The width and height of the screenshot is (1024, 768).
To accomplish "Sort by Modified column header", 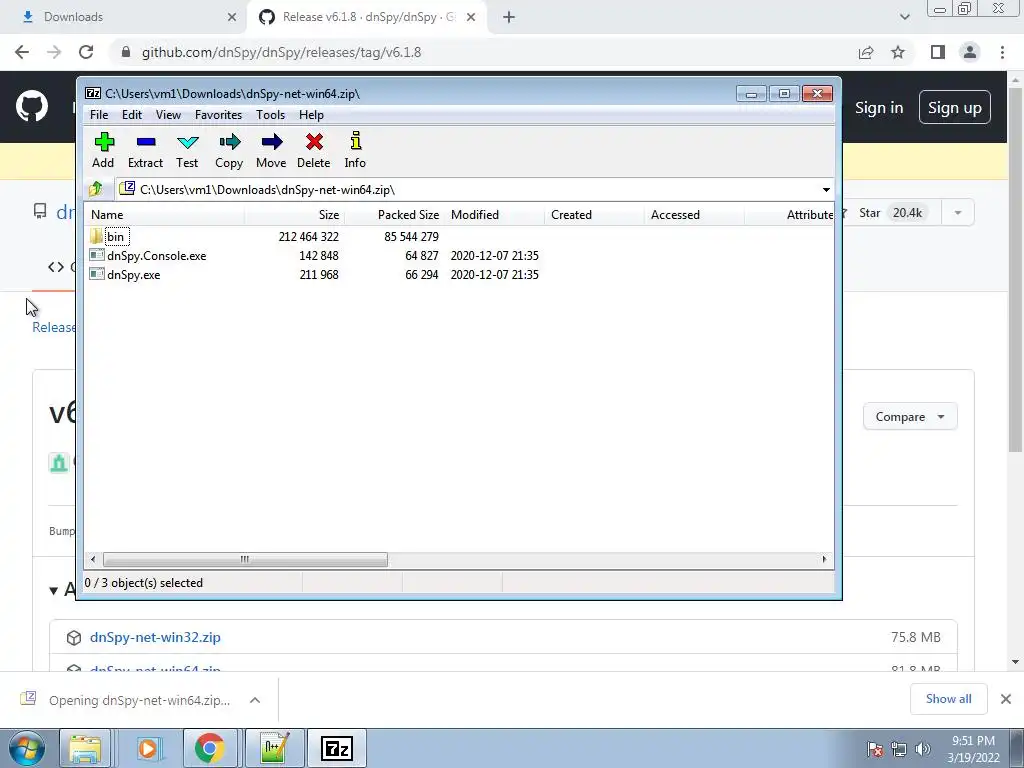I will pyautogui.click(x=494, y=215).
